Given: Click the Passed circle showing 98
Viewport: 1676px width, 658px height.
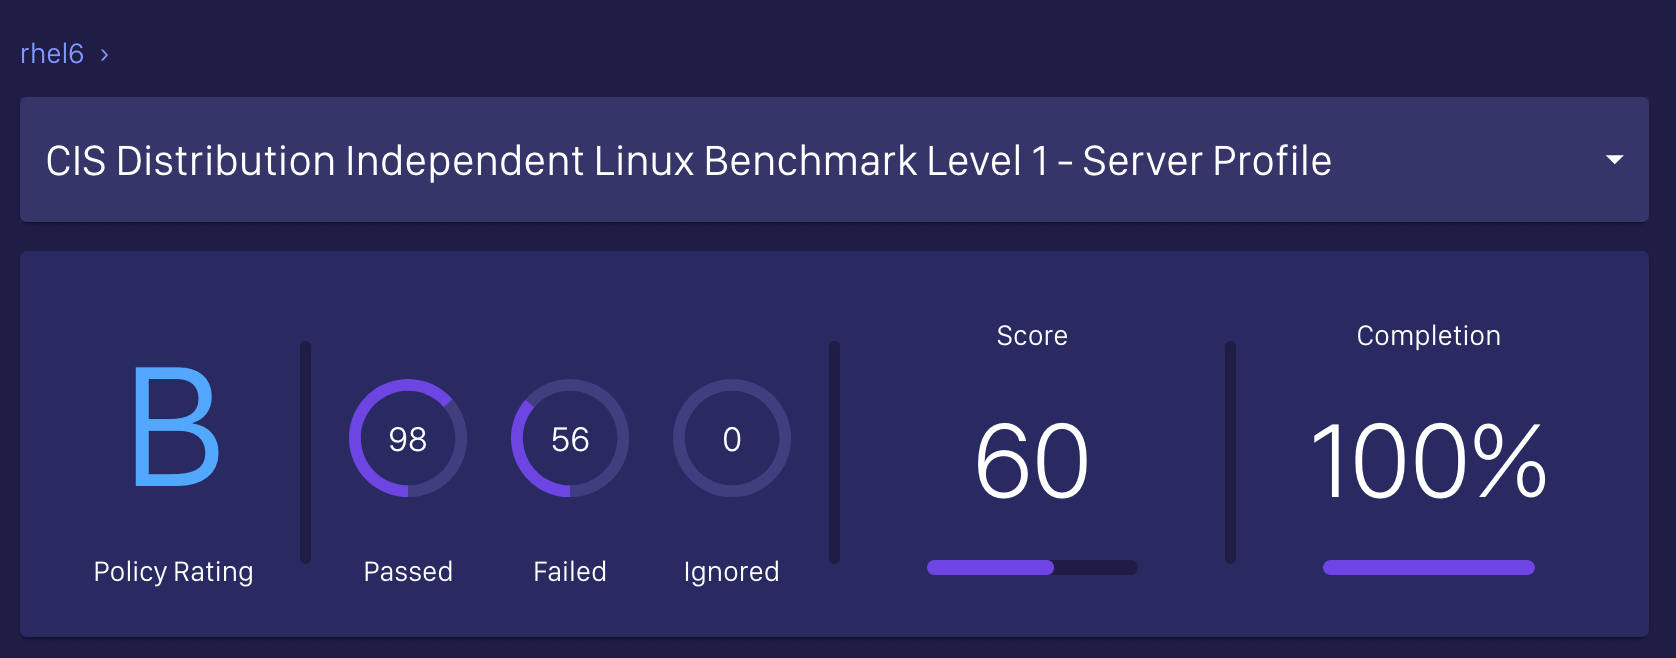Looking at the screenshot, I should (x=408, y=438).
